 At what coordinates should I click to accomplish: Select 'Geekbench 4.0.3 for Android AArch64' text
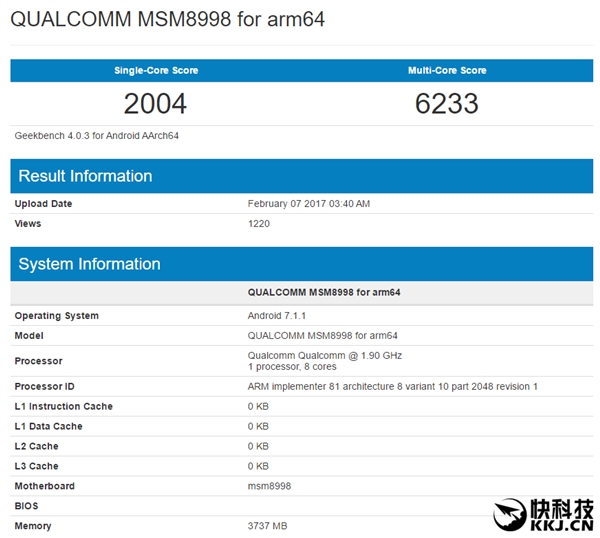tap(96, 136)
